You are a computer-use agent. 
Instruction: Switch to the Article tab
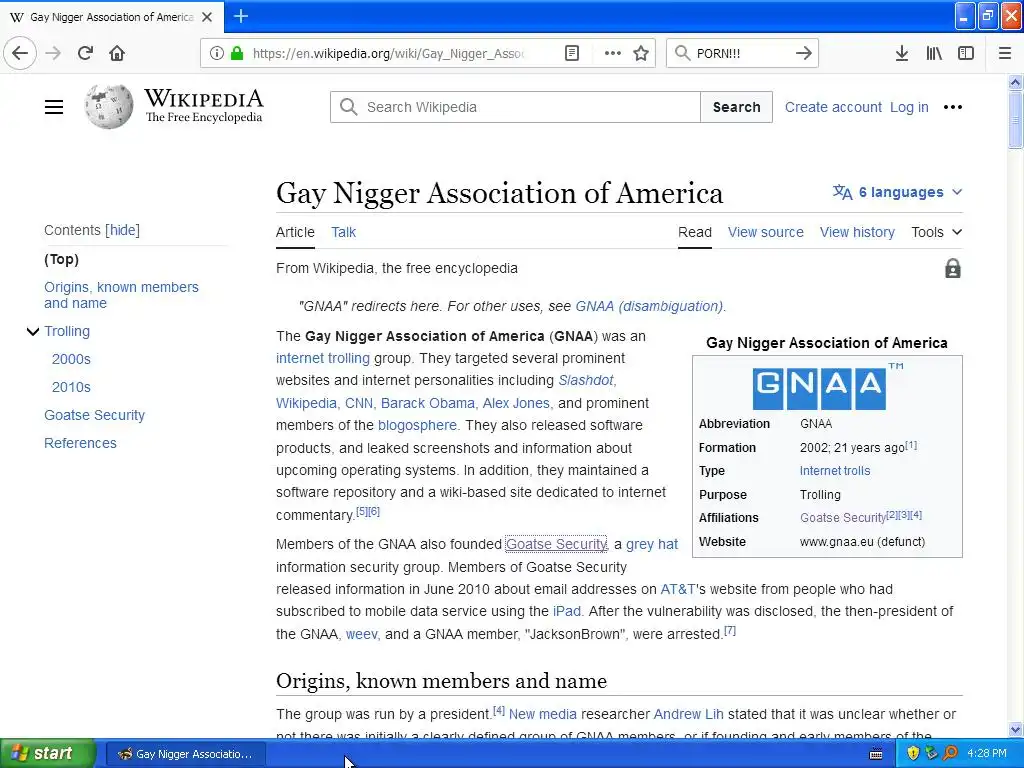coord(295,232)
